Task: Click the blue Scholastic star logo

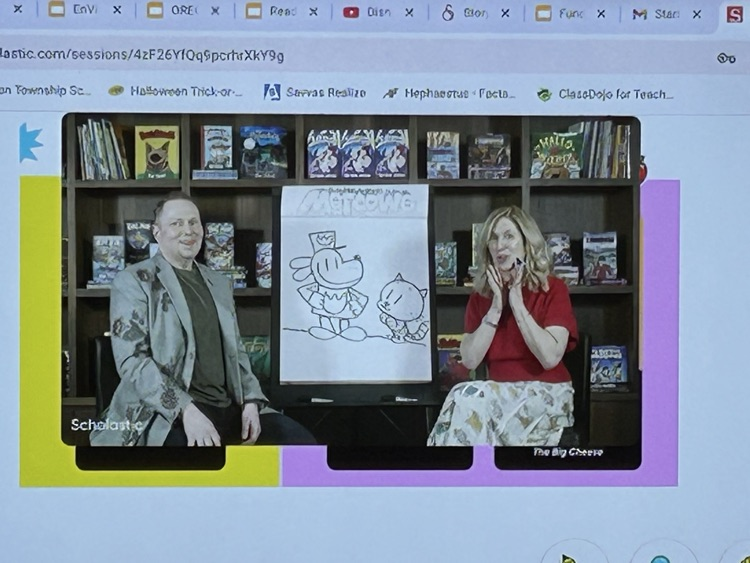Action: [x=30, y=142]
